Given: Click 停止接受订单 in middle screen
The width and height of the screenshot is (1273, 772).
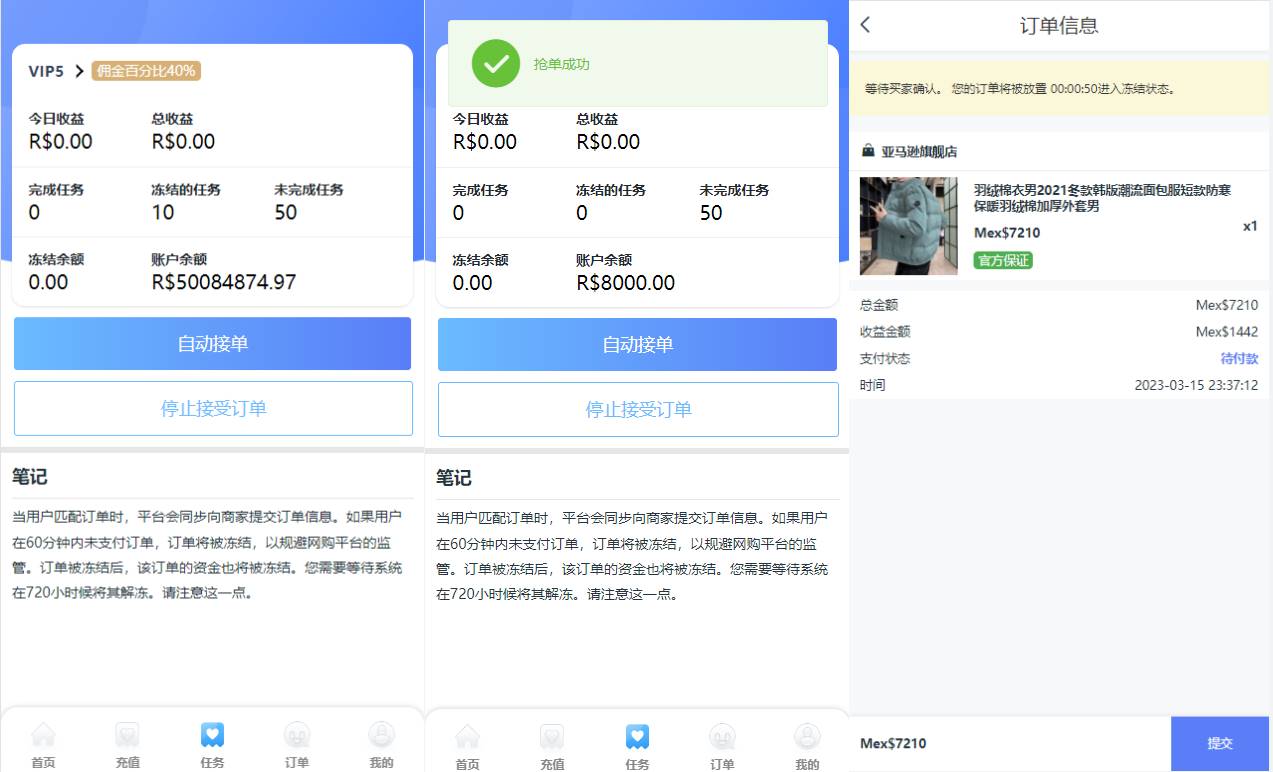Looking at the screenshot, I should point(638,409).
